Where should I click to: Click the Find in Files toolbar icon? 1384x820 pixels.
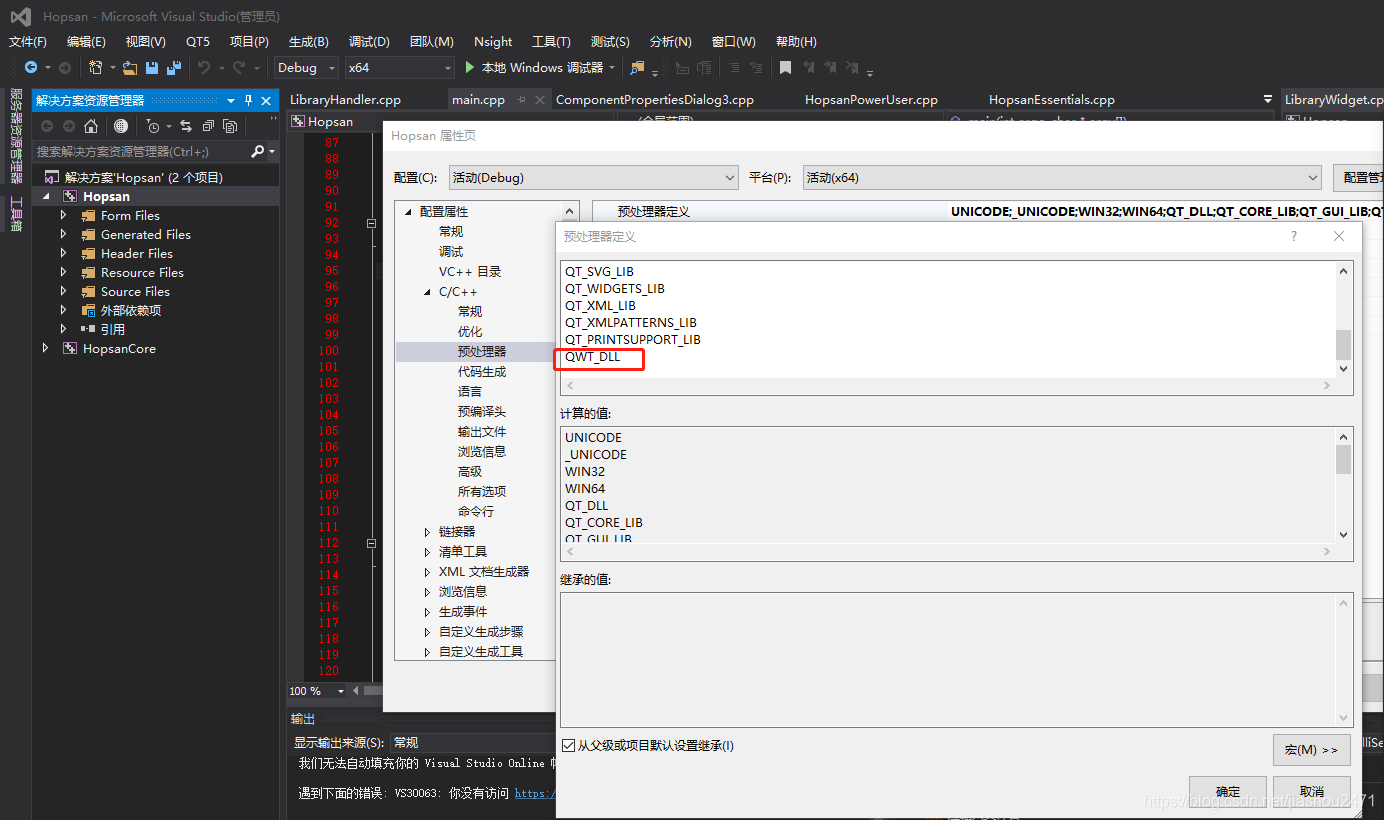tap(638, 68)
